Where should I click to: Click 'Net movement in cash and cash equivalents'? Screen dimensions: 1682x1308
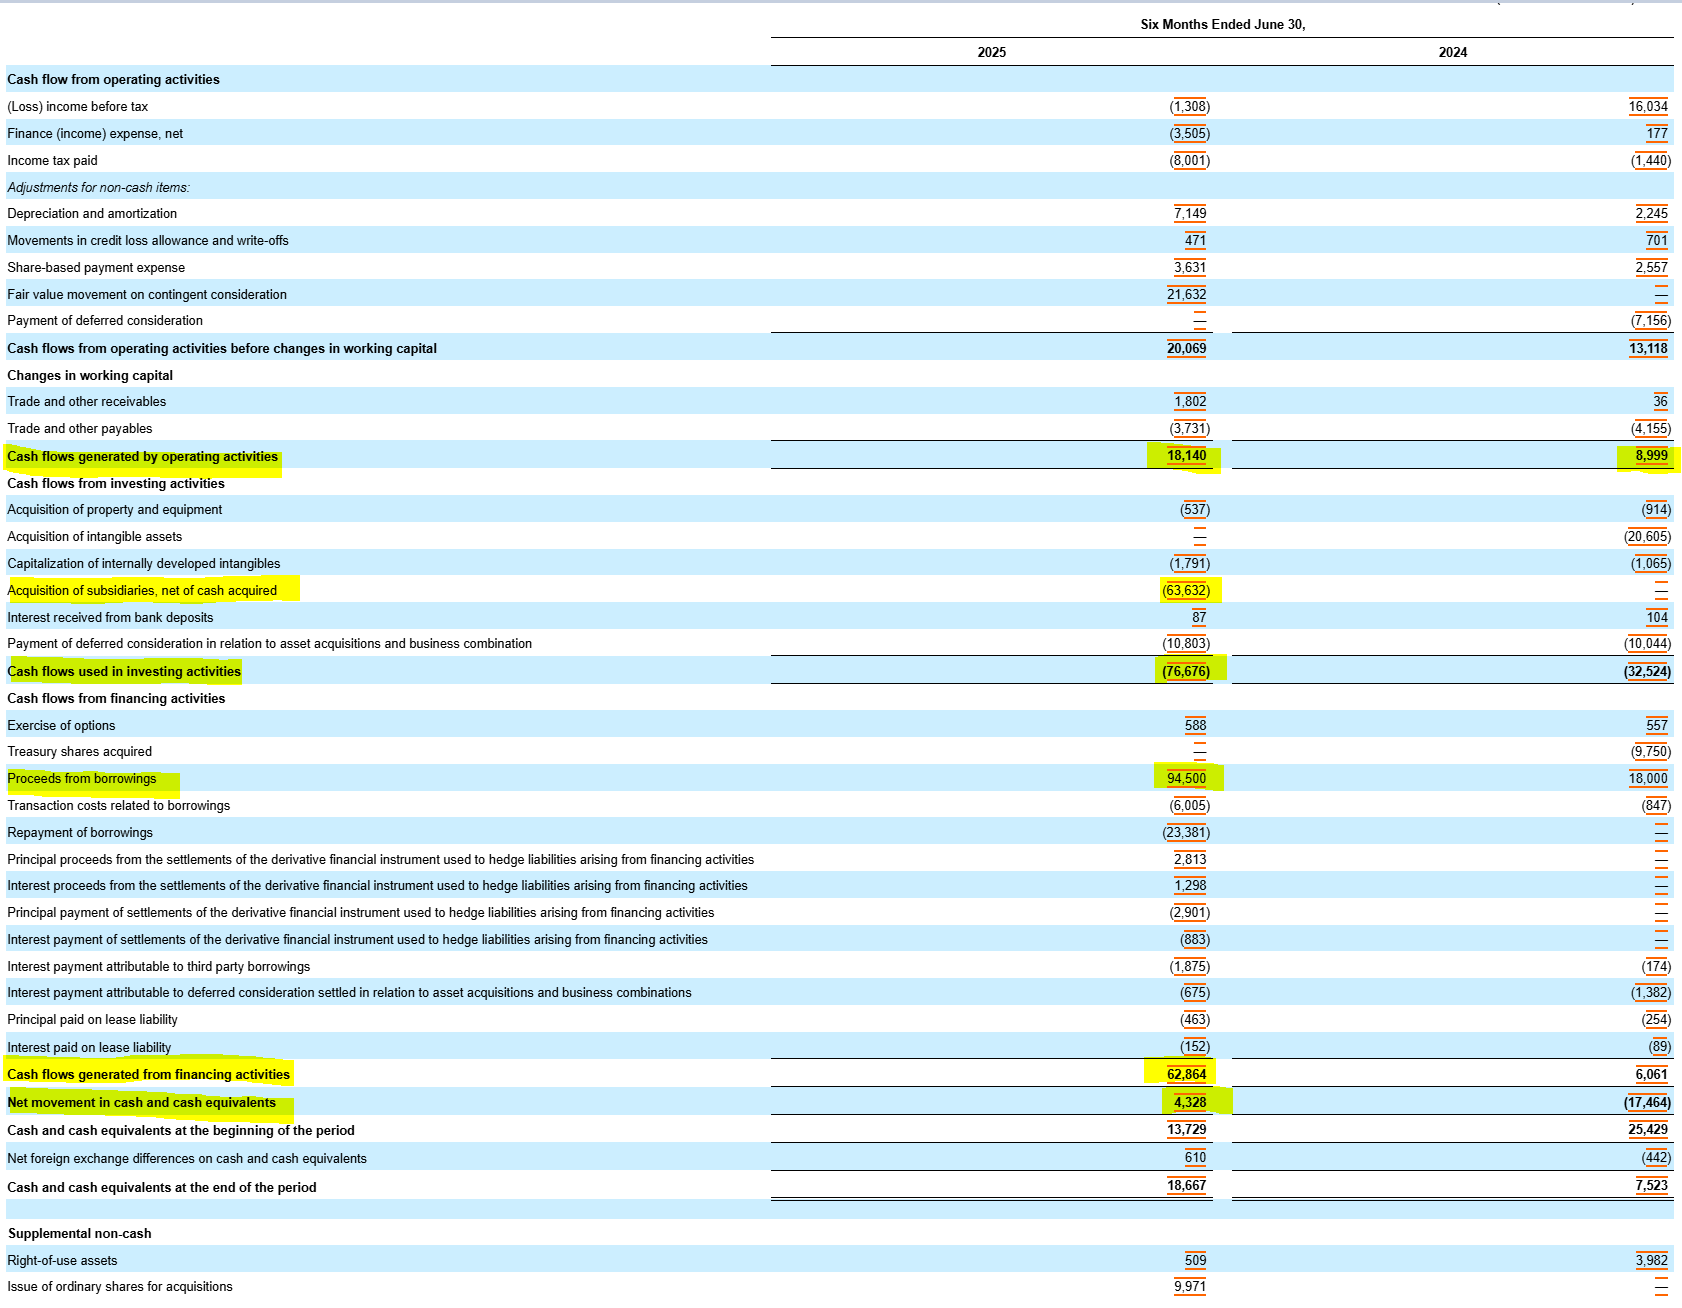pyautogui.click(x=141, y=1103)
